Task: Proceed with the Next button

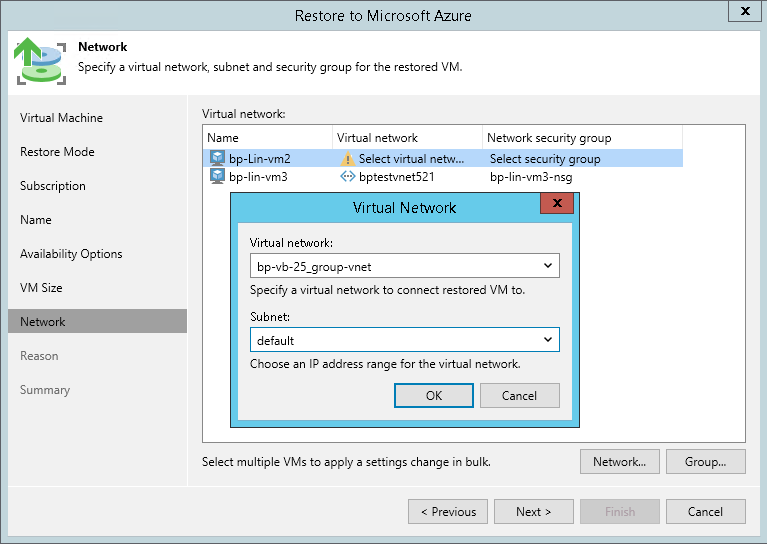Action: pyautogui.click(x=534, y=512)
